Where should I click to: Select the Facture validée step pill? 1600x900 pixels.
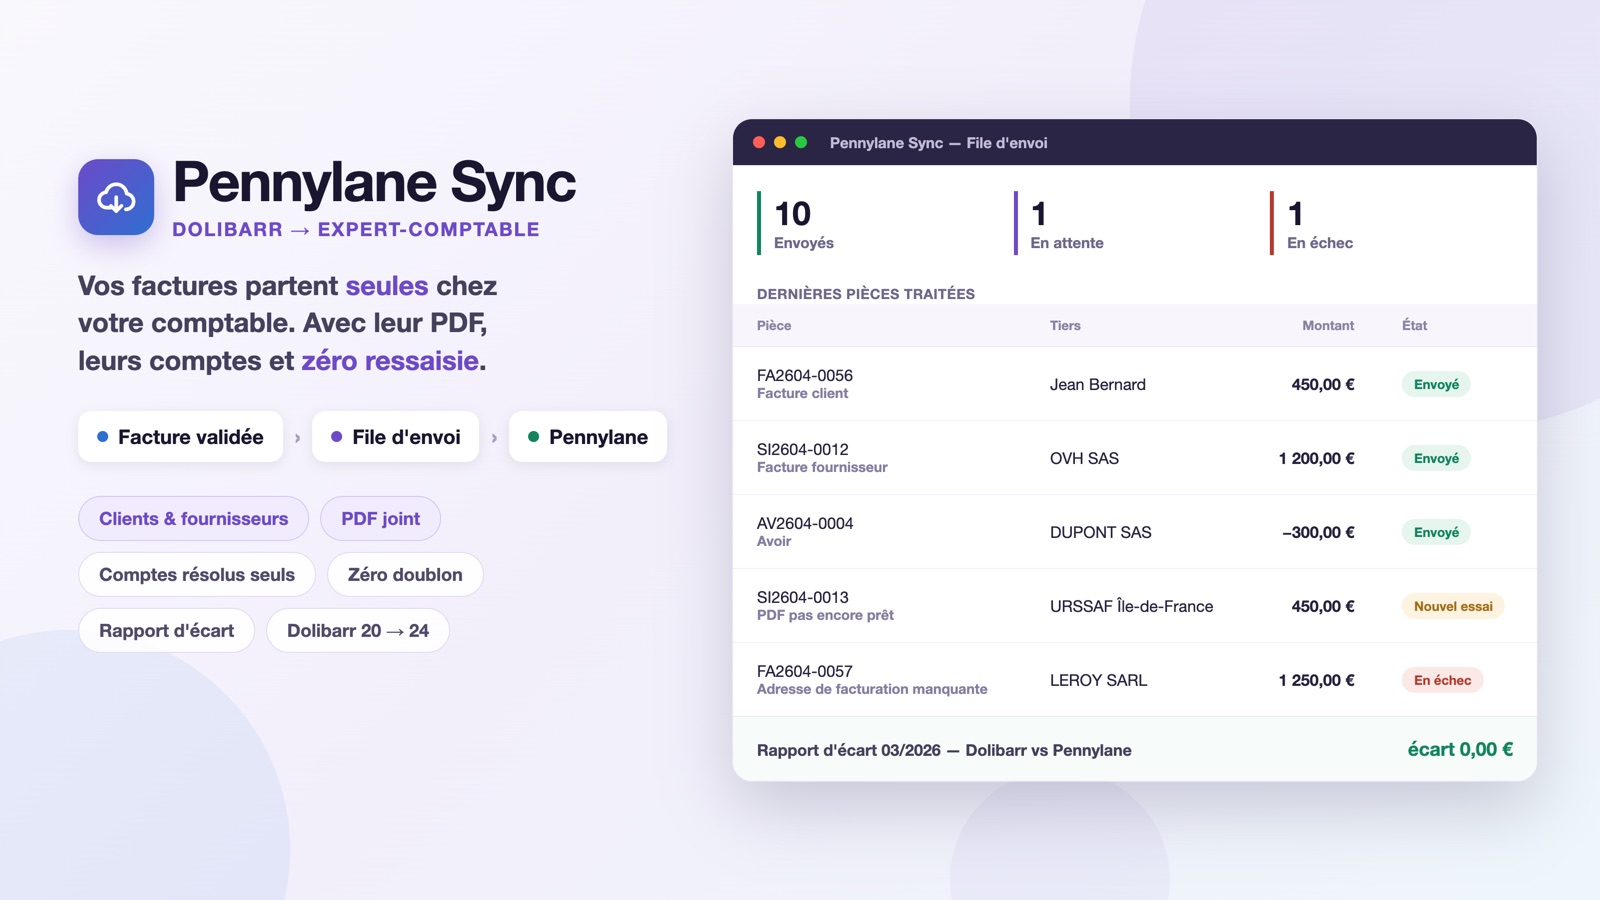181,437
